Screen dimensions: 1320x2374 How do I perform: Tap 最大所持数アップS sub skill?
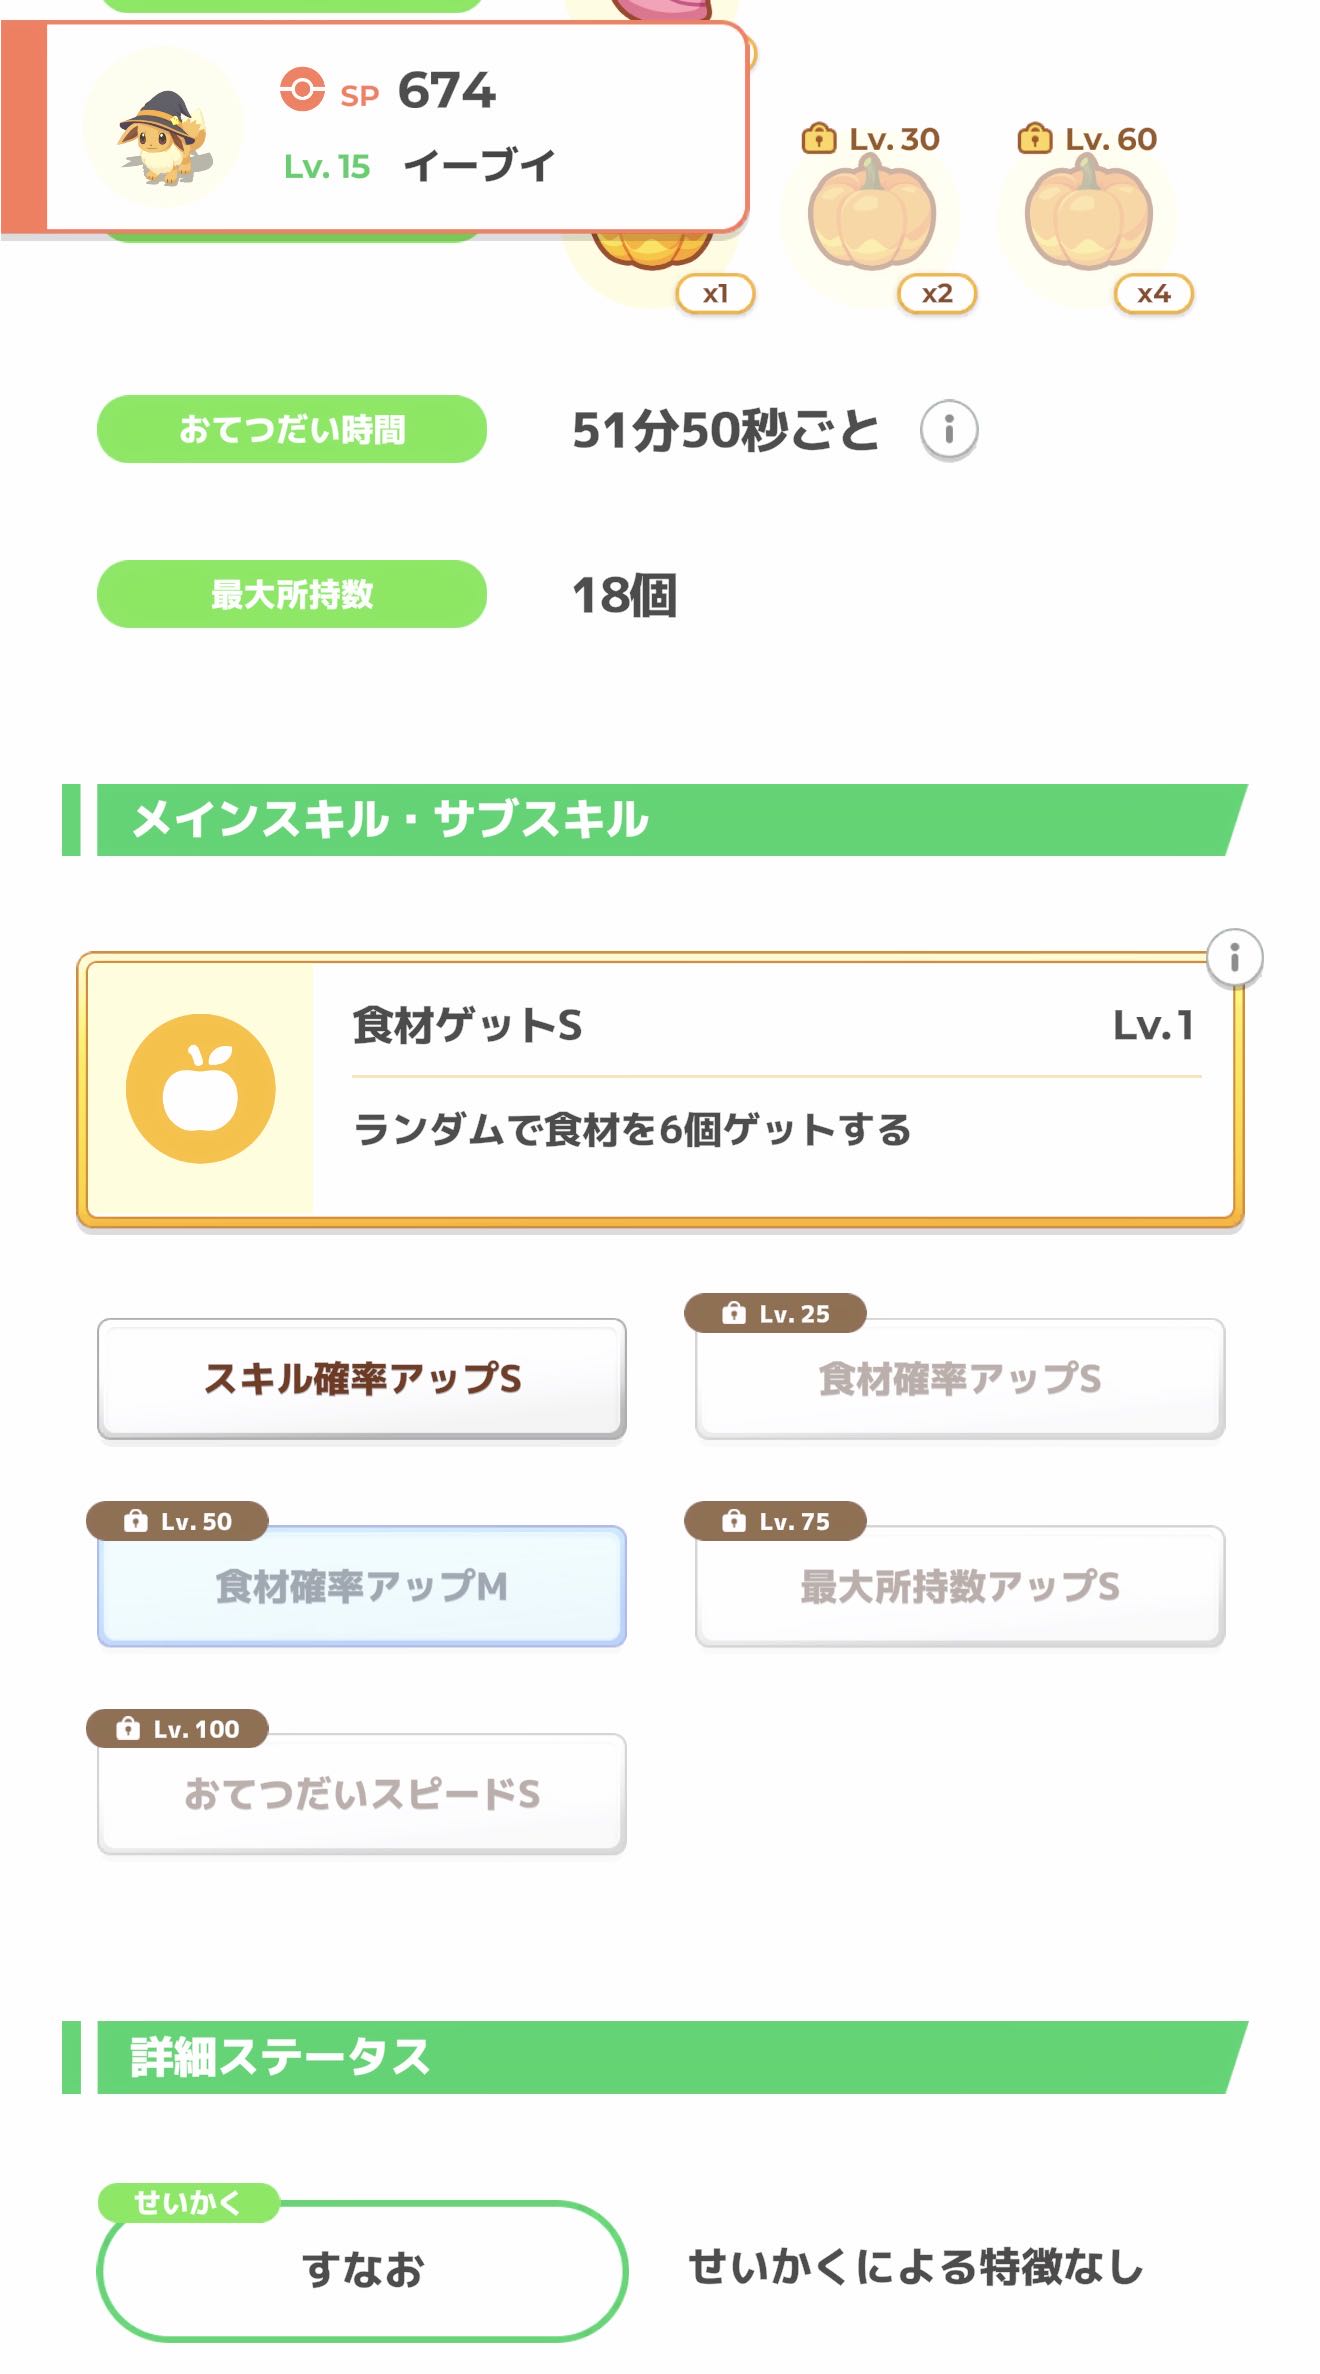[960, 1586]
